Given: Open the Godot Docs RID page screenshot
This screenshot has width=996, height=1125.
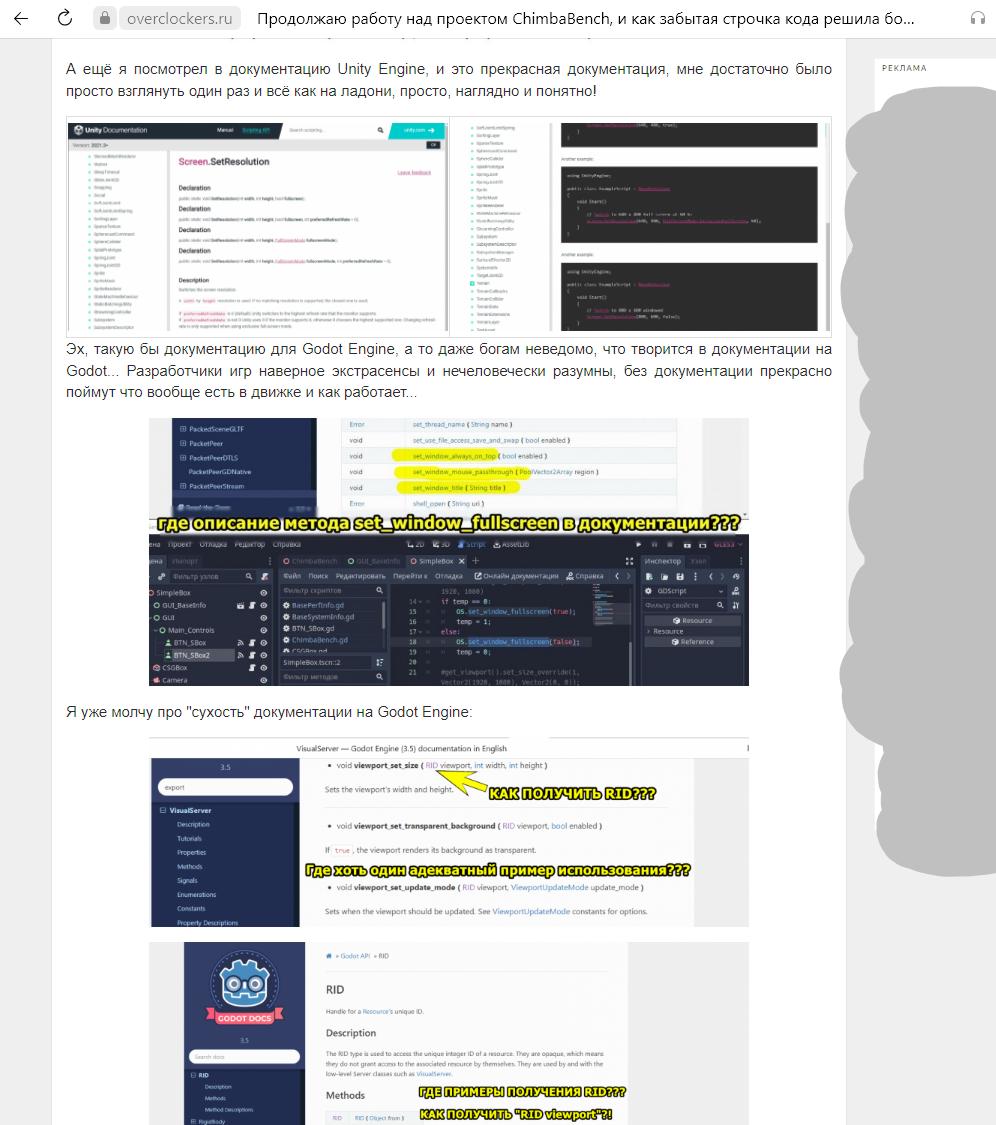Looking at the screenshot, I should (x=448, y=1033).
